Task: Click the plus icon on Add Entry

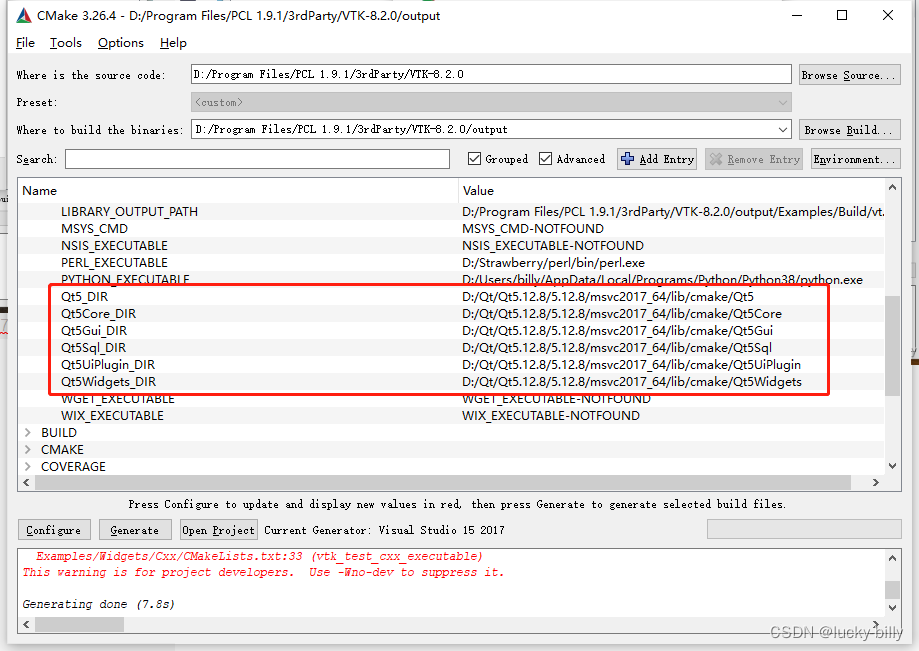Action: 627,159
